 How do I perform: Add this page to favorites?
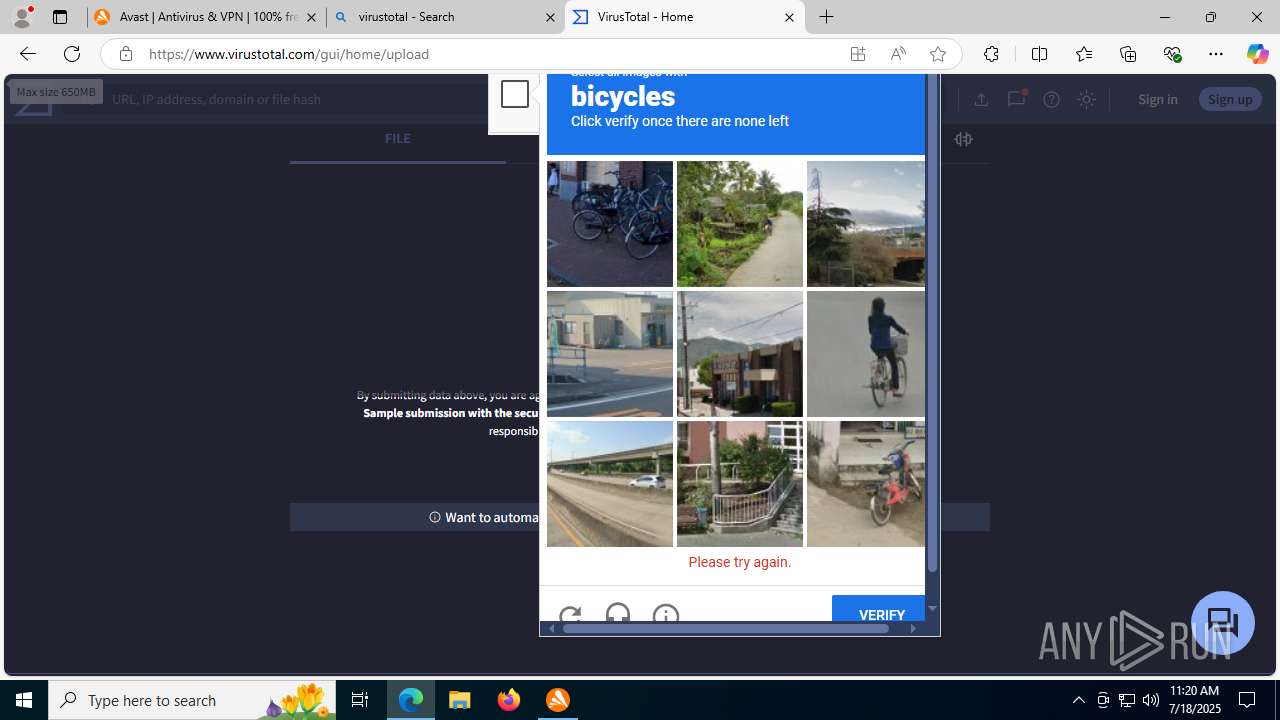click(938, 54)
